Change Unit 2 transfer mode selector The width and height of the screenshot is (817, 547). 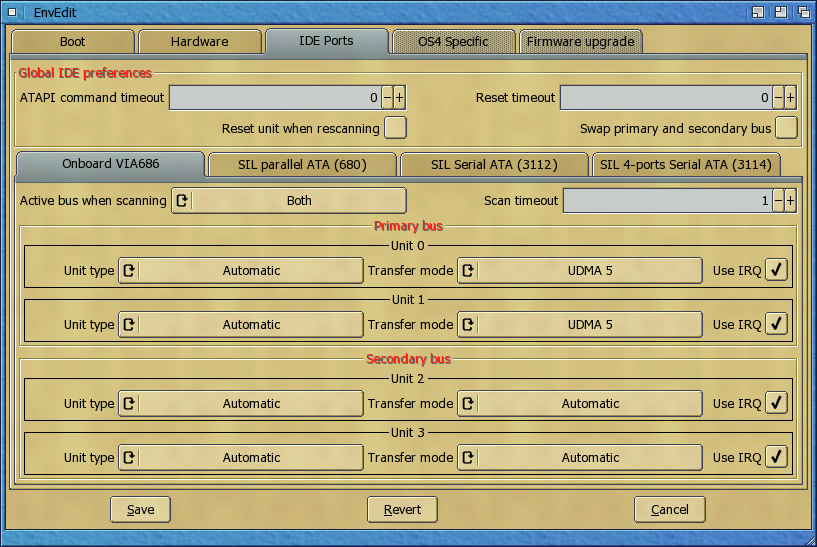point(580,404)
